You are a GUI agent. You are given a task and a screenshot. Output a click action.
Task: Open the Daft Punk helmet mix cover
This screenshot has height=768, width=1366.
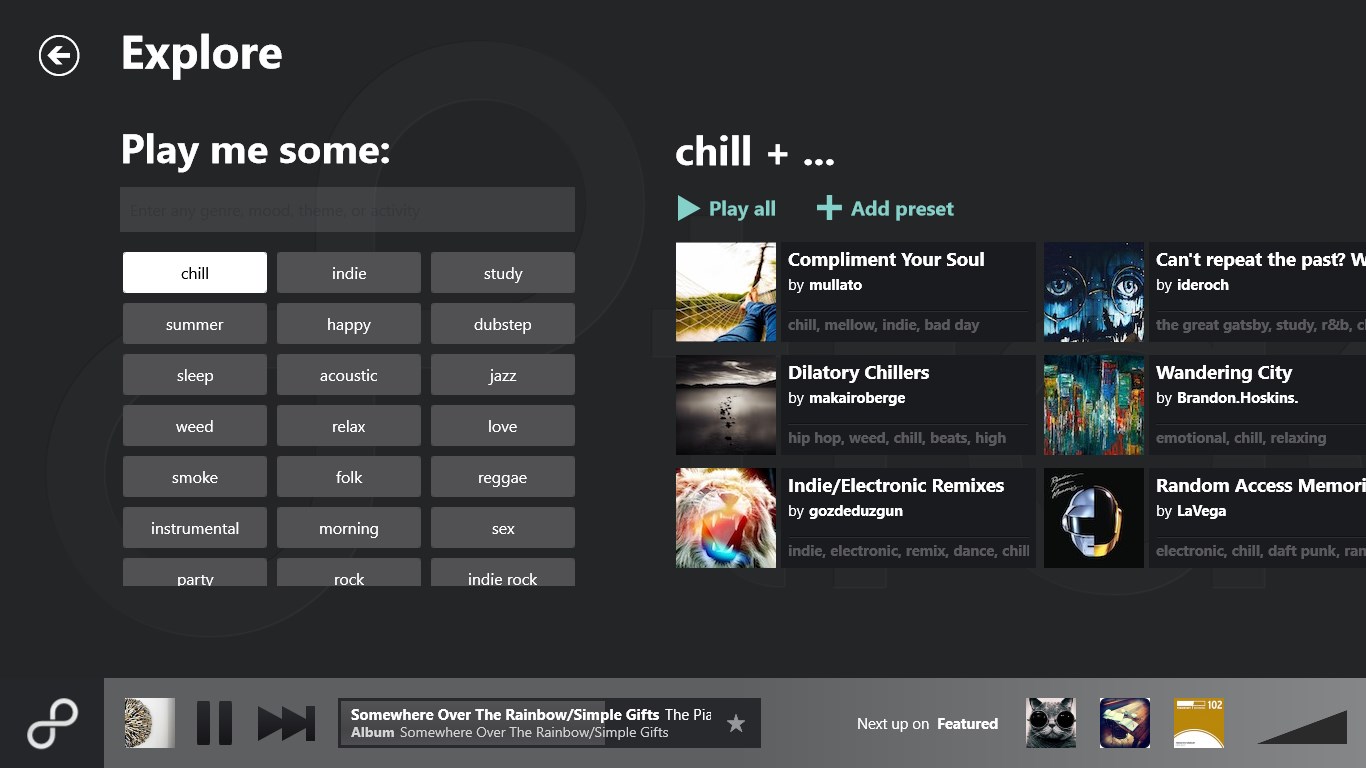coord(1094,518)
